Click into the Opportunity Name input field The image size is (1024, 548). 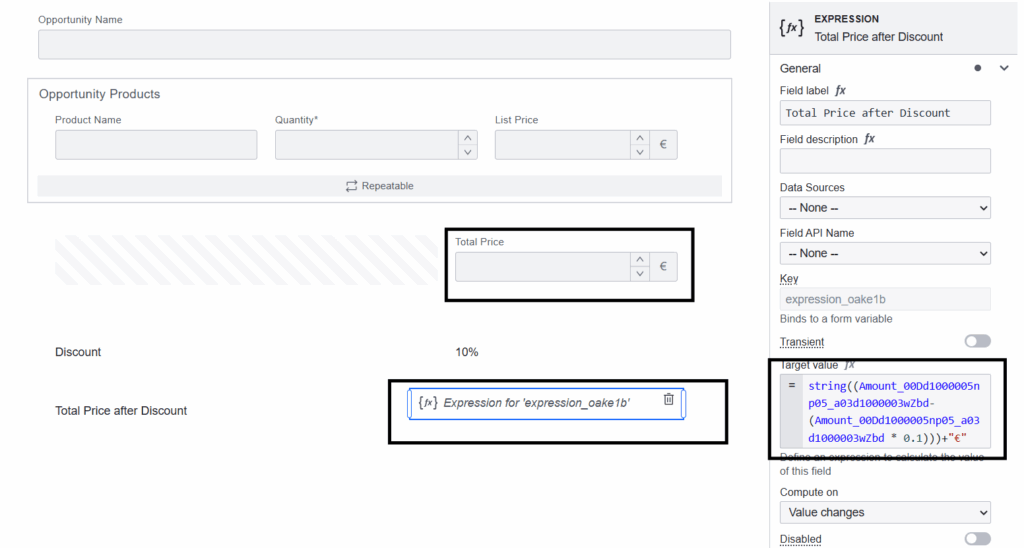(x=384, y=45)
